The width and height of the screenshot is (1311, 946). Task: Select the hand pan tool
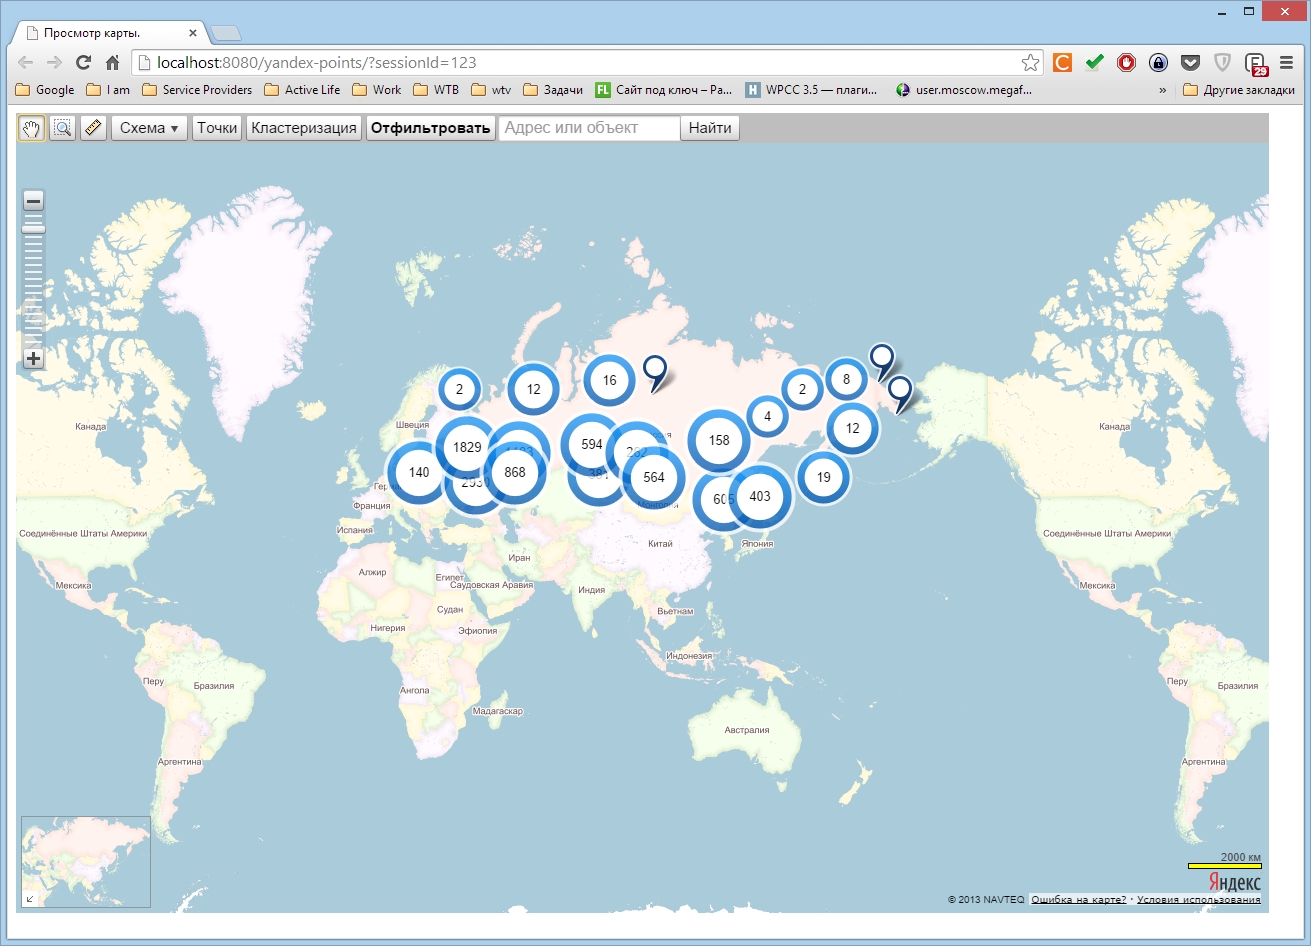(32, 128)
